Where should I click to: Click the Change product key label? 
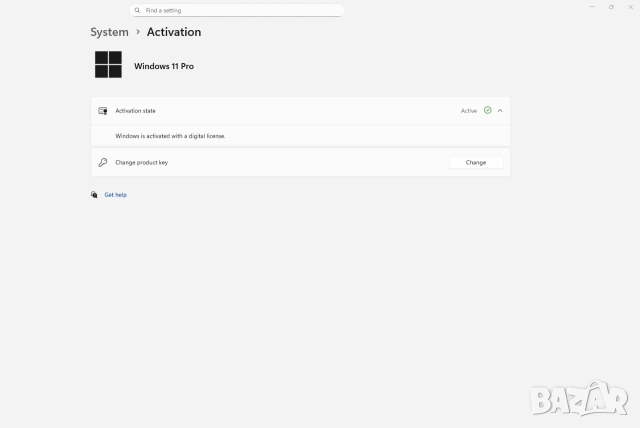141,162
